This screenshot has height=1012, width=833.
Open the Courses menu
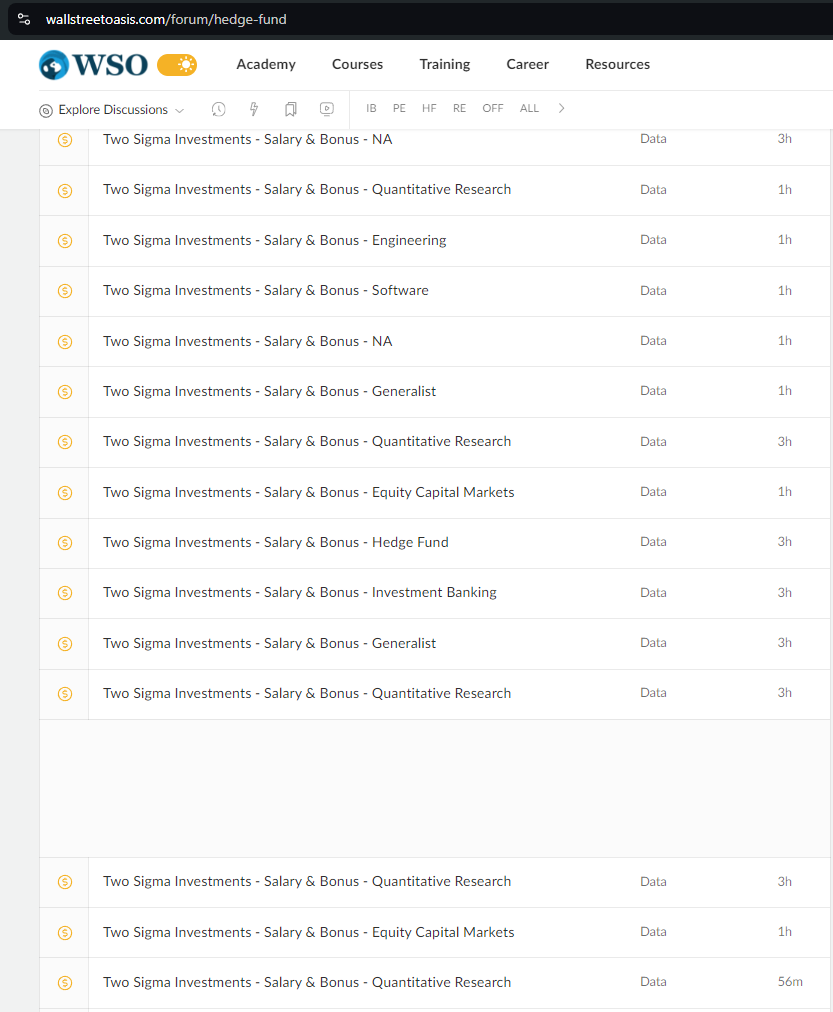(357, 65)
